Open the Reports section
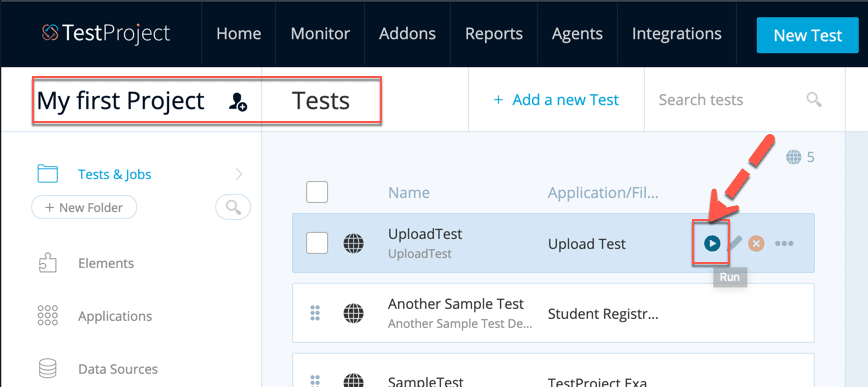 [494, 34]
